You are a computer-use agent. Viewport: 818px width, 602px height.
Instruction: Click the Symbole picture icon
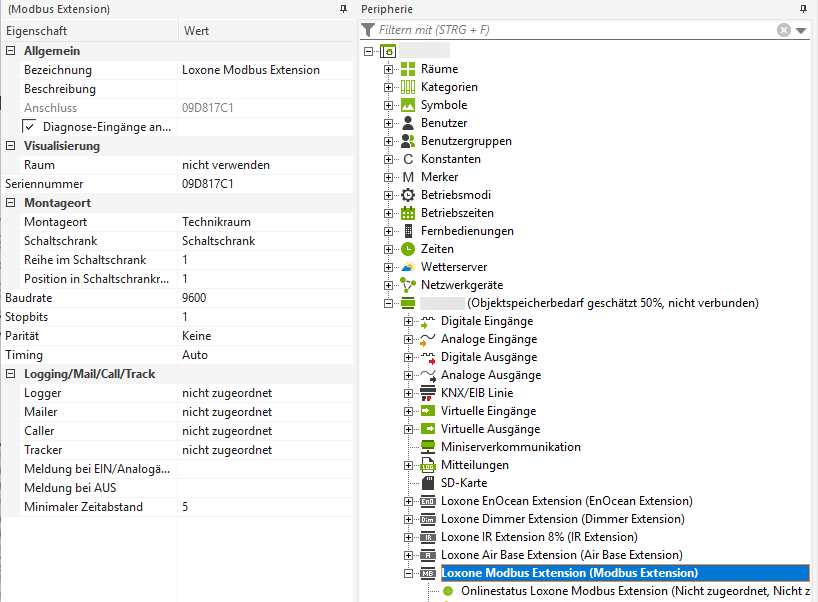[x=408, y=105]
